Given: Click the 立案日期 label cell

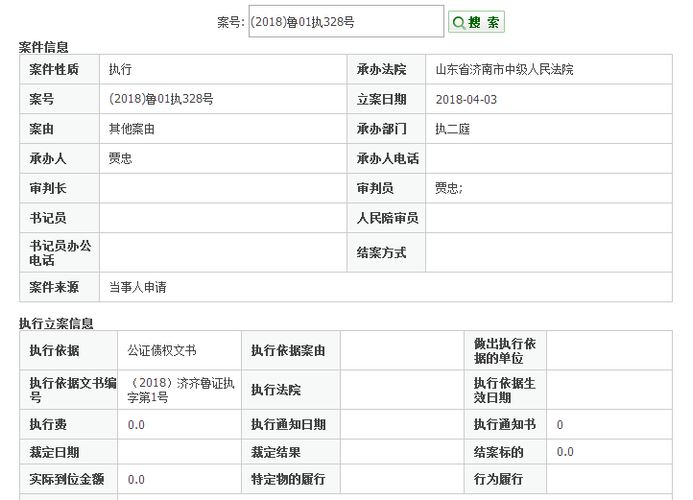Looking at the screenshot, I should [x=386, y=99].
